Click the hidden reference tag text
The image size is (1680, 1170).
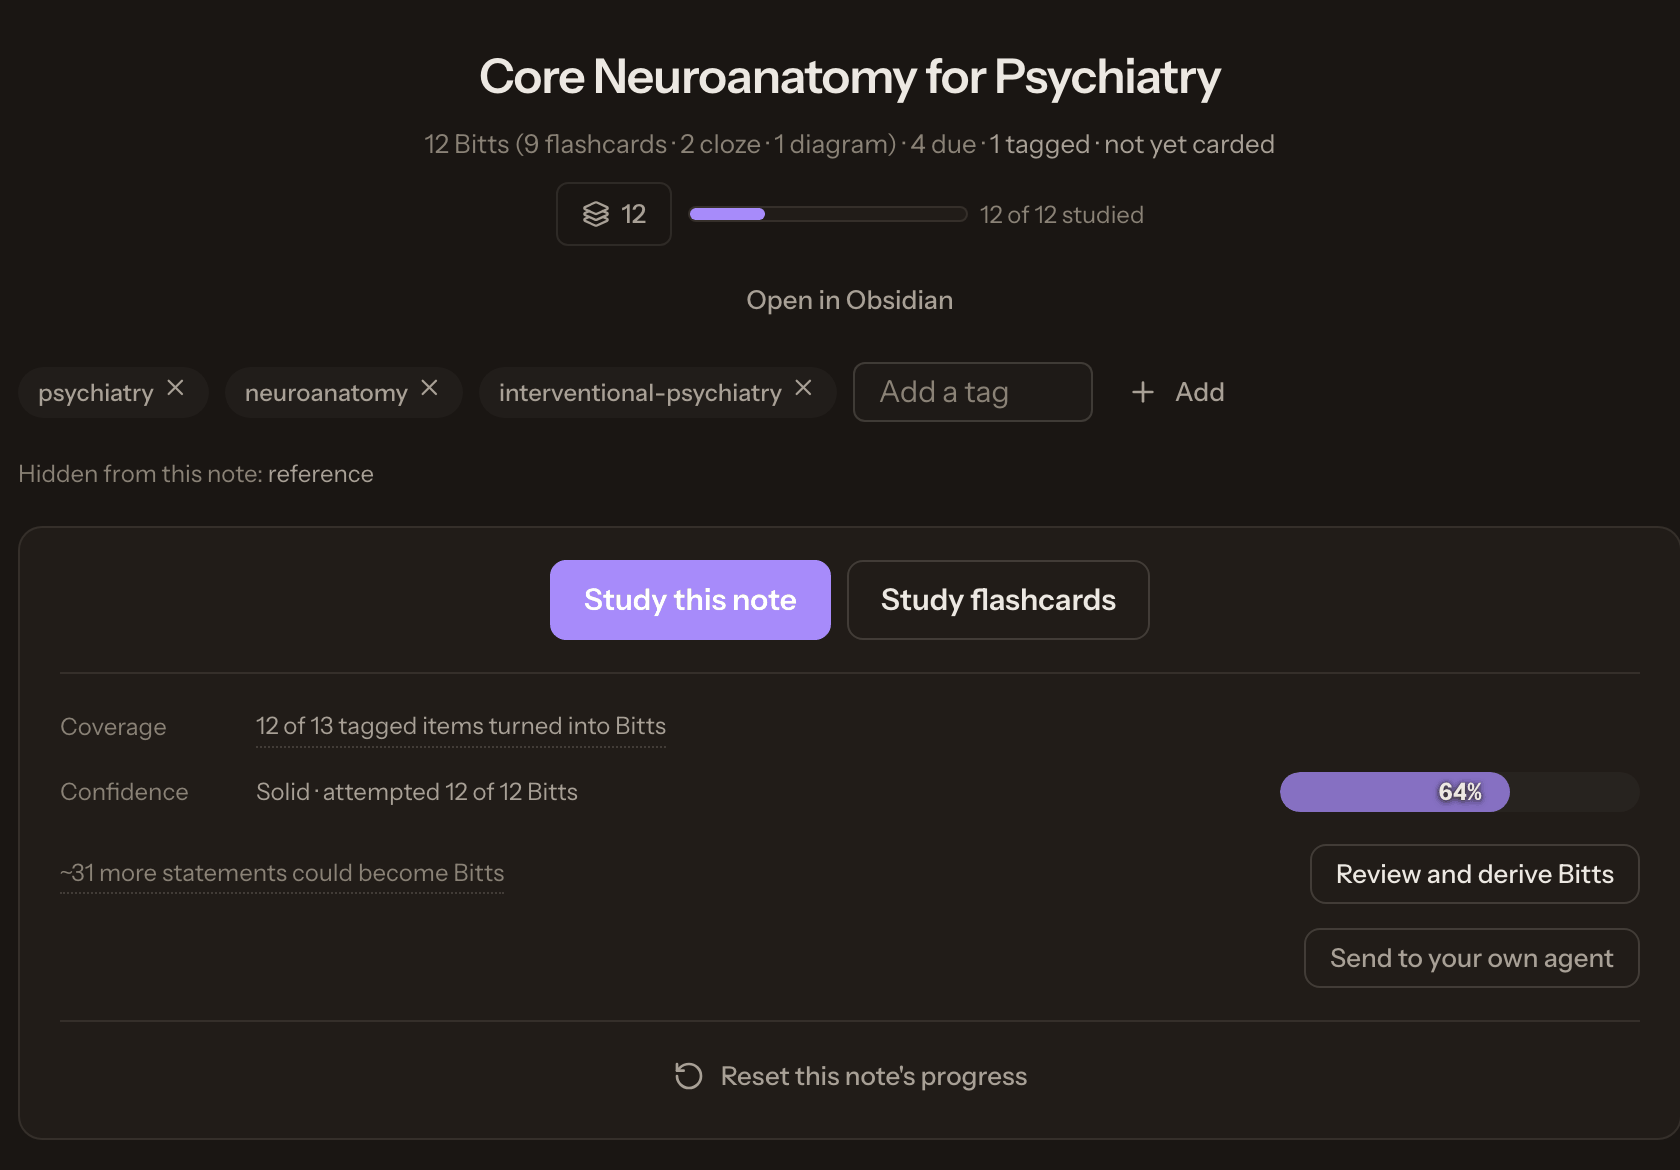[x=320, y=474]
